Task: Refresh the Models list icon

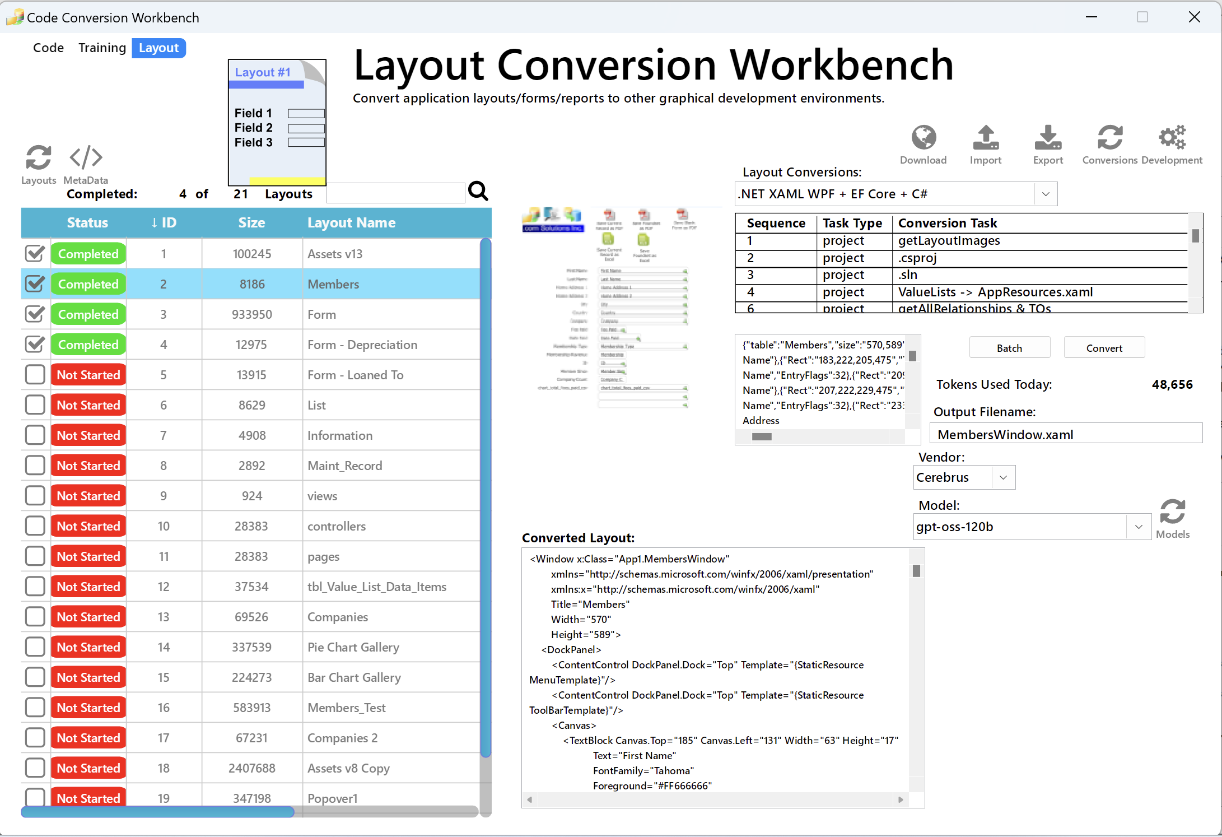Action: pos(1172,512)
